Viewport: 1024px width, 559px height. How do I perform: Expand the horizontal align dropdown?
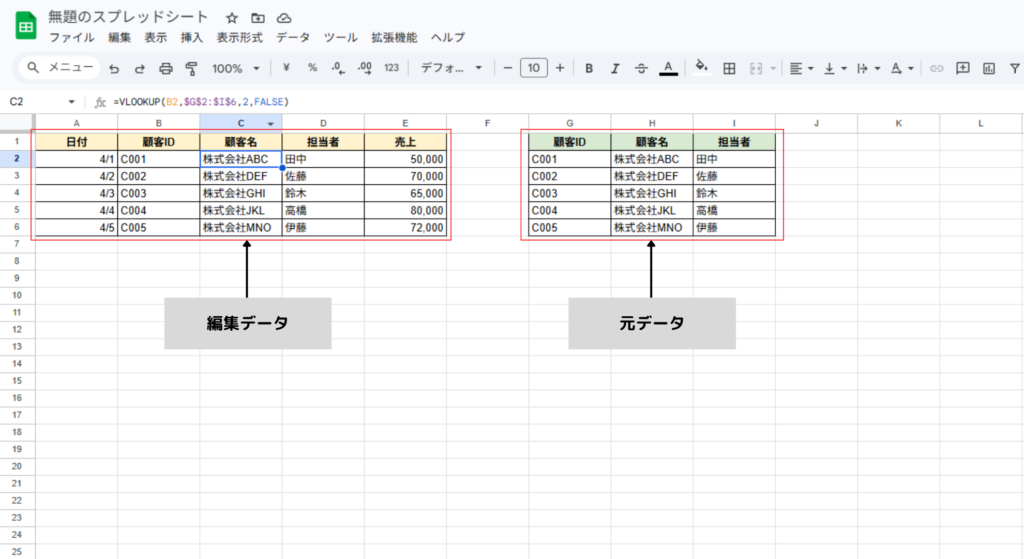[800, 68]
